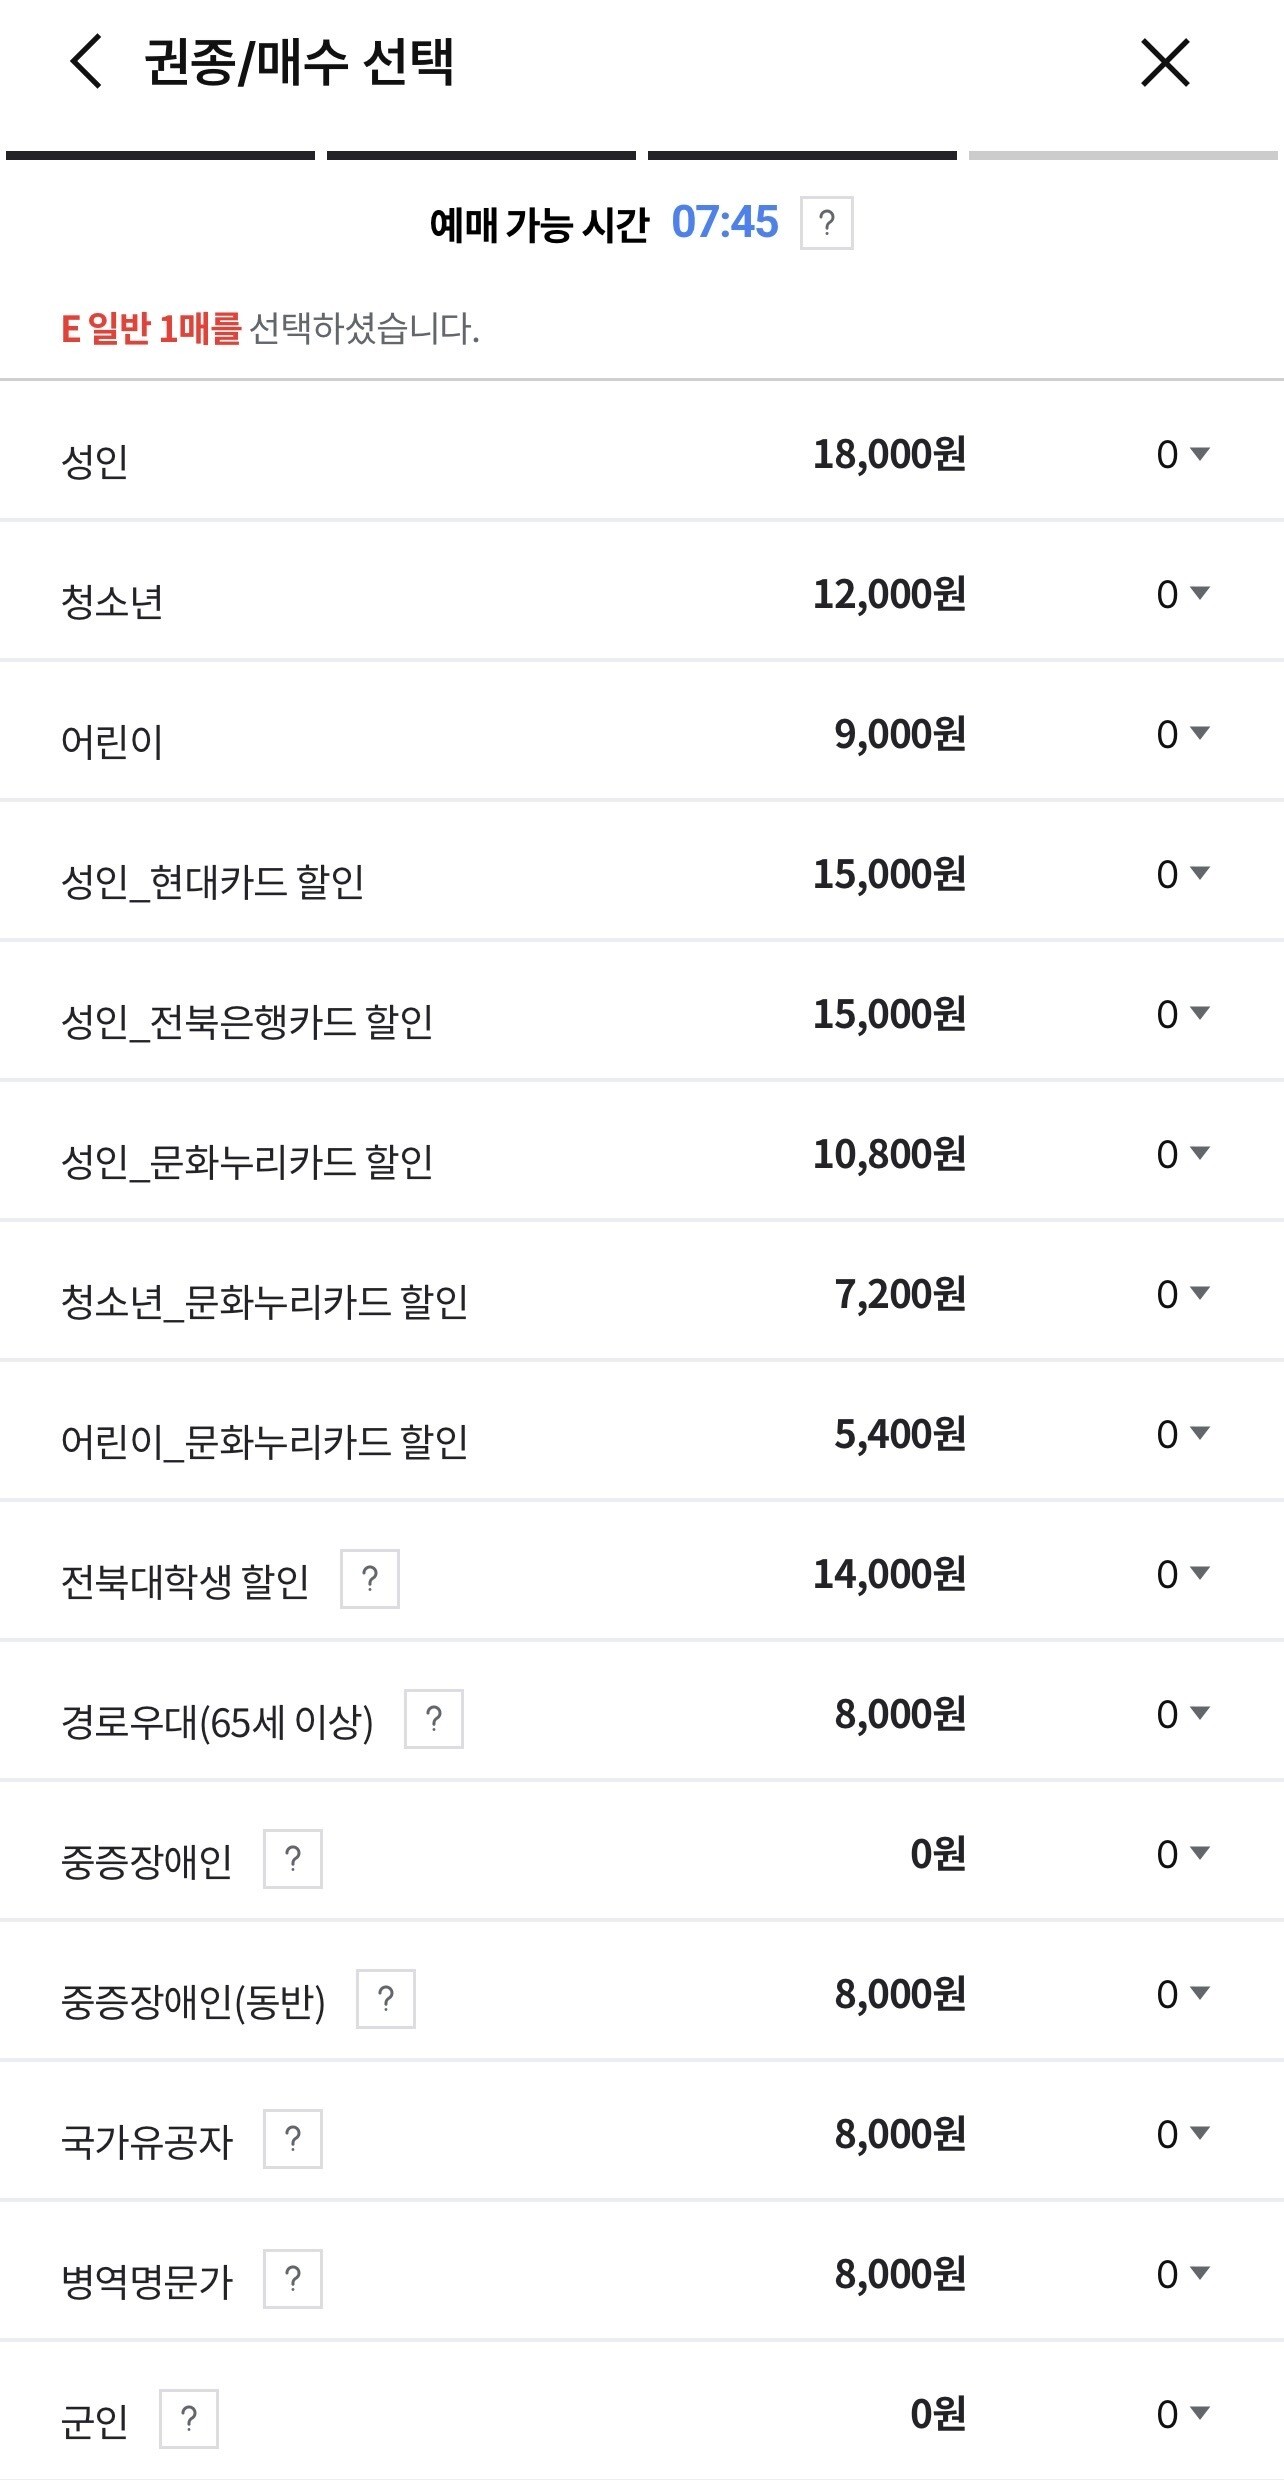Open quantity dropdown for 어린이_문화누리카드 할인
Screen dimensions: 1284x2480
[x=1183, y=1435]
